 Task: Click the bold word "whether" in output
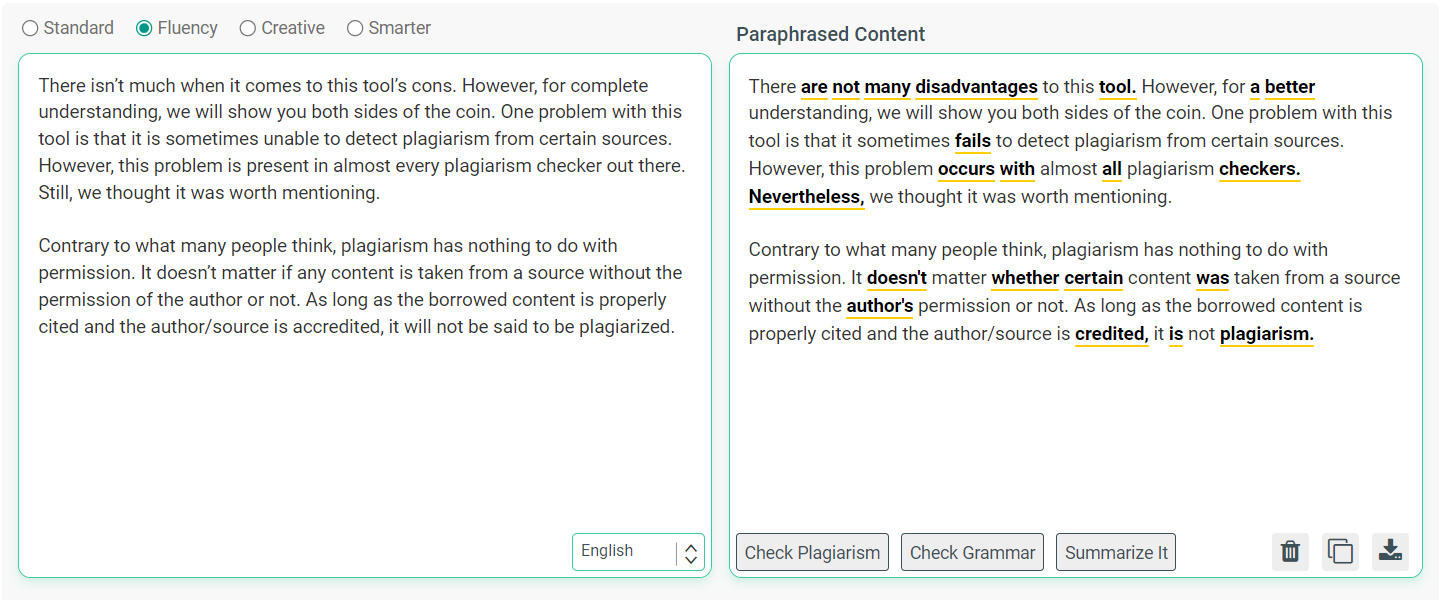1025,278
